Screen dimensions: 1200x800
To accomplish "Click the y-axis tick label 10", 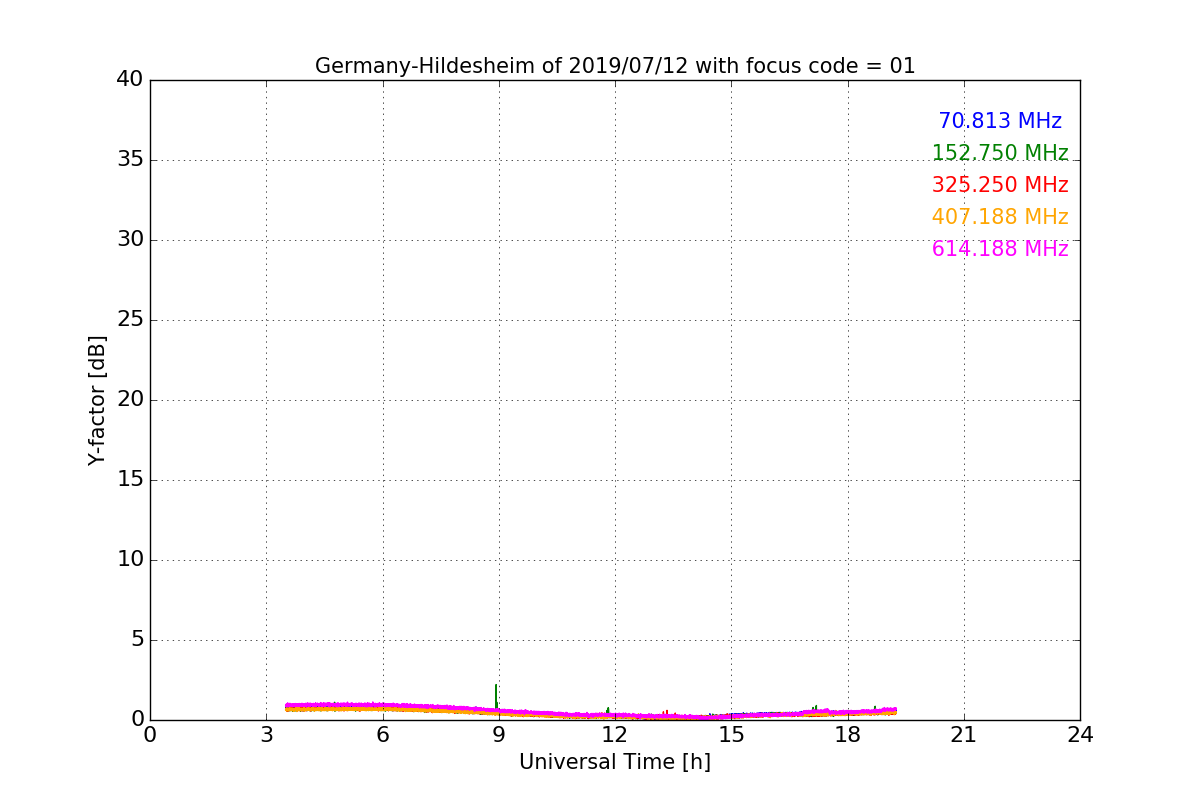I will [x=130, y=560].
